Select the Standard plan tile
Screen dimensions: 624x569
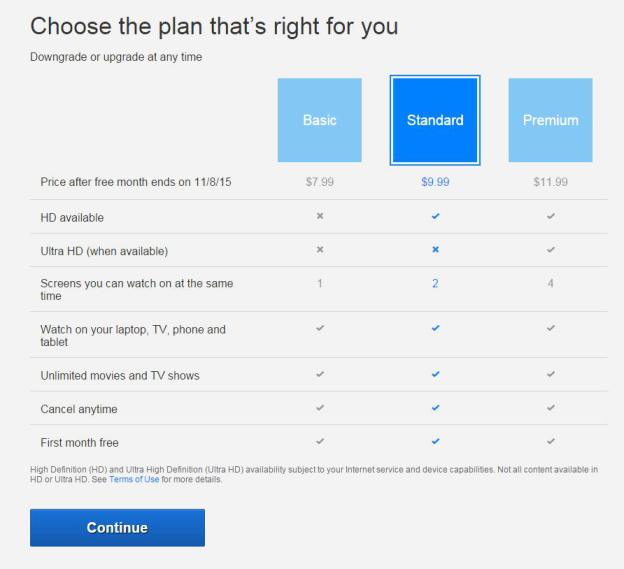[x=435, y=120]
